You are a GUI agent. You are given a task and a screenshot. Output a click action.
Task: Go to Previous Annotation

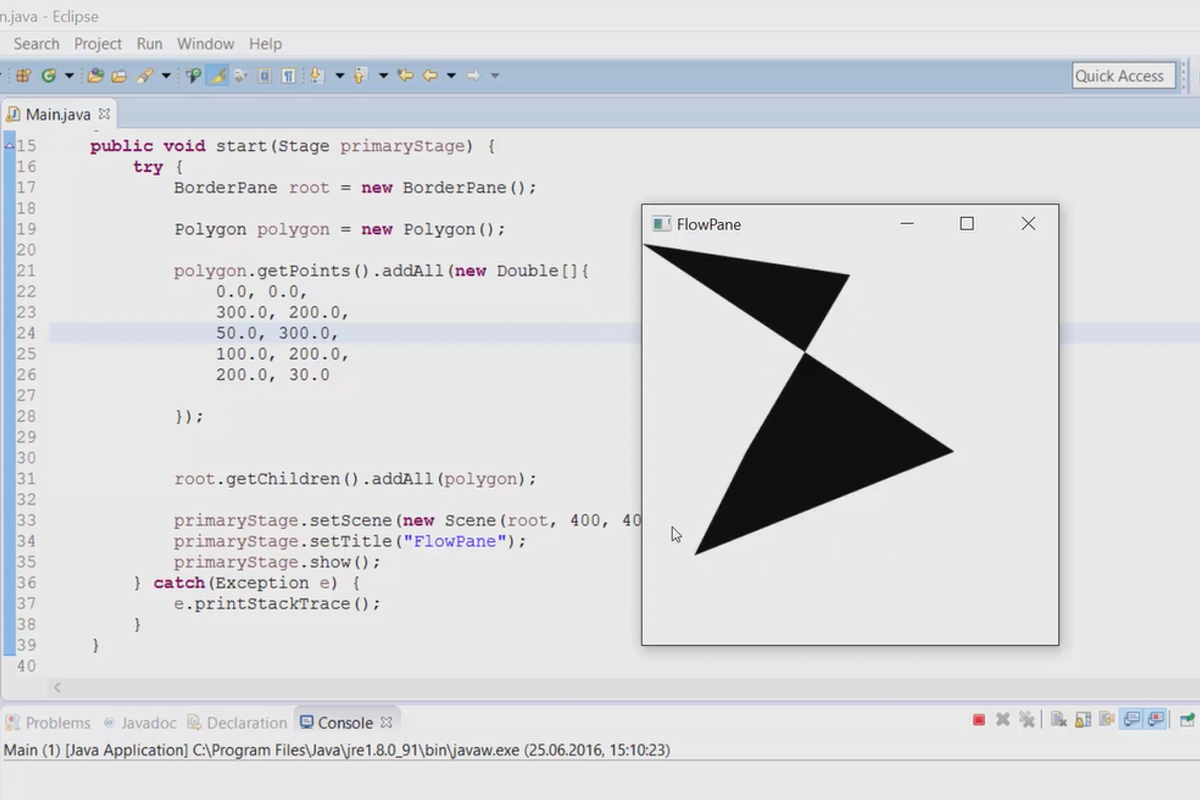tap(360, 75)
